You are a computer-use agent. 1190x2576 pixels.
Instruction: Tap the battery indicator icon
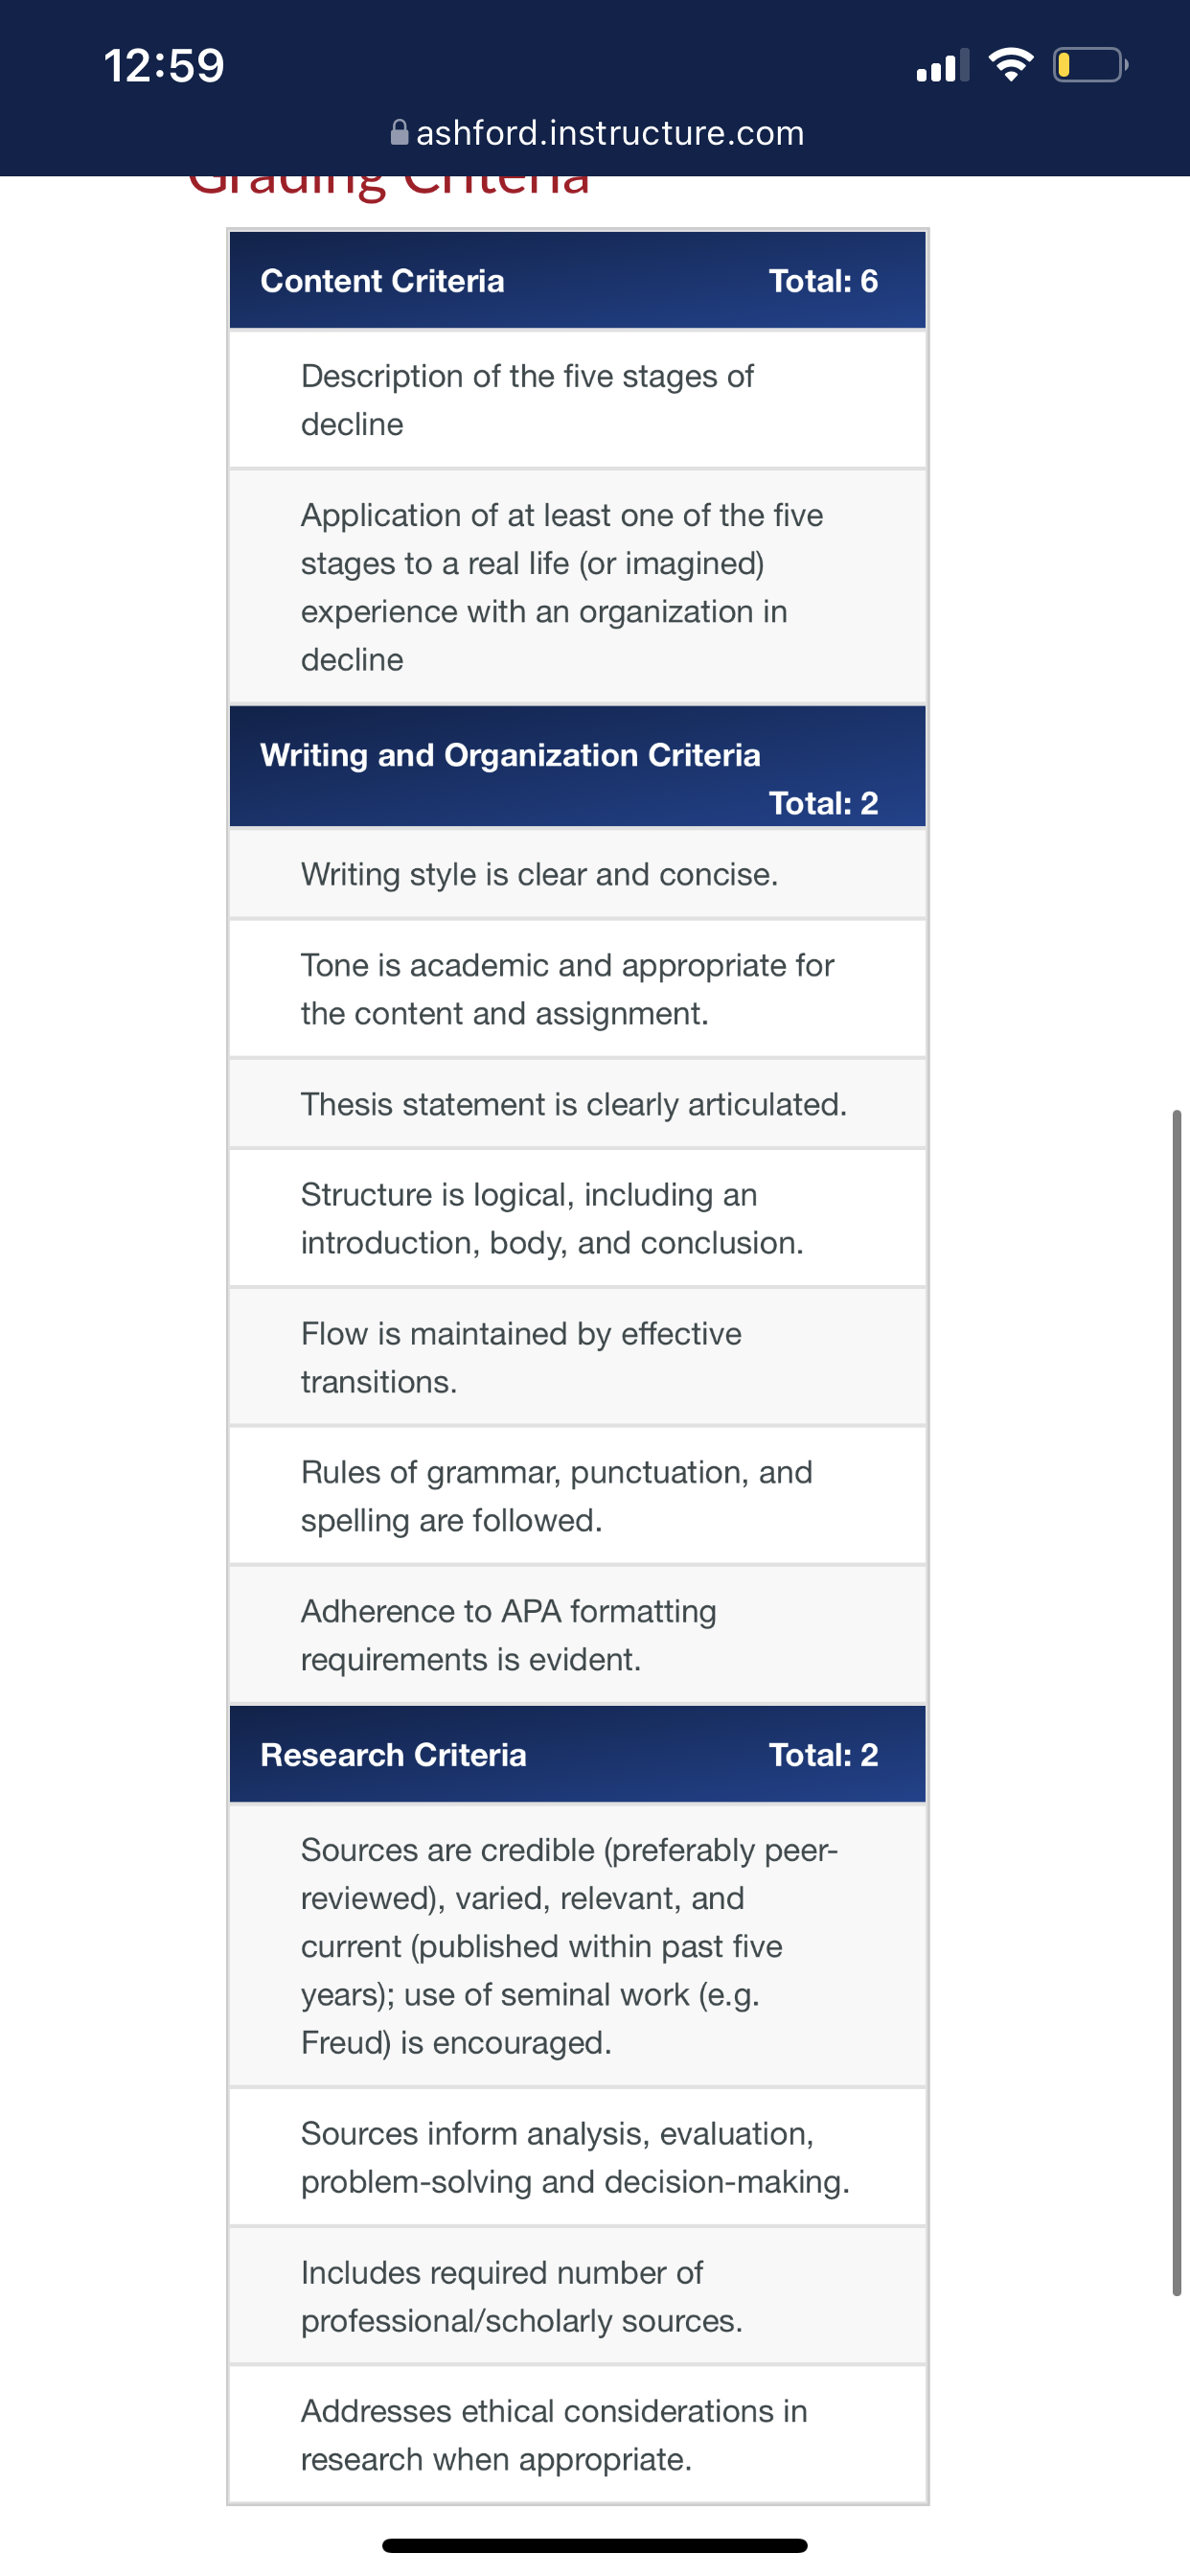pyautogui.click(x=1090, y=65)
